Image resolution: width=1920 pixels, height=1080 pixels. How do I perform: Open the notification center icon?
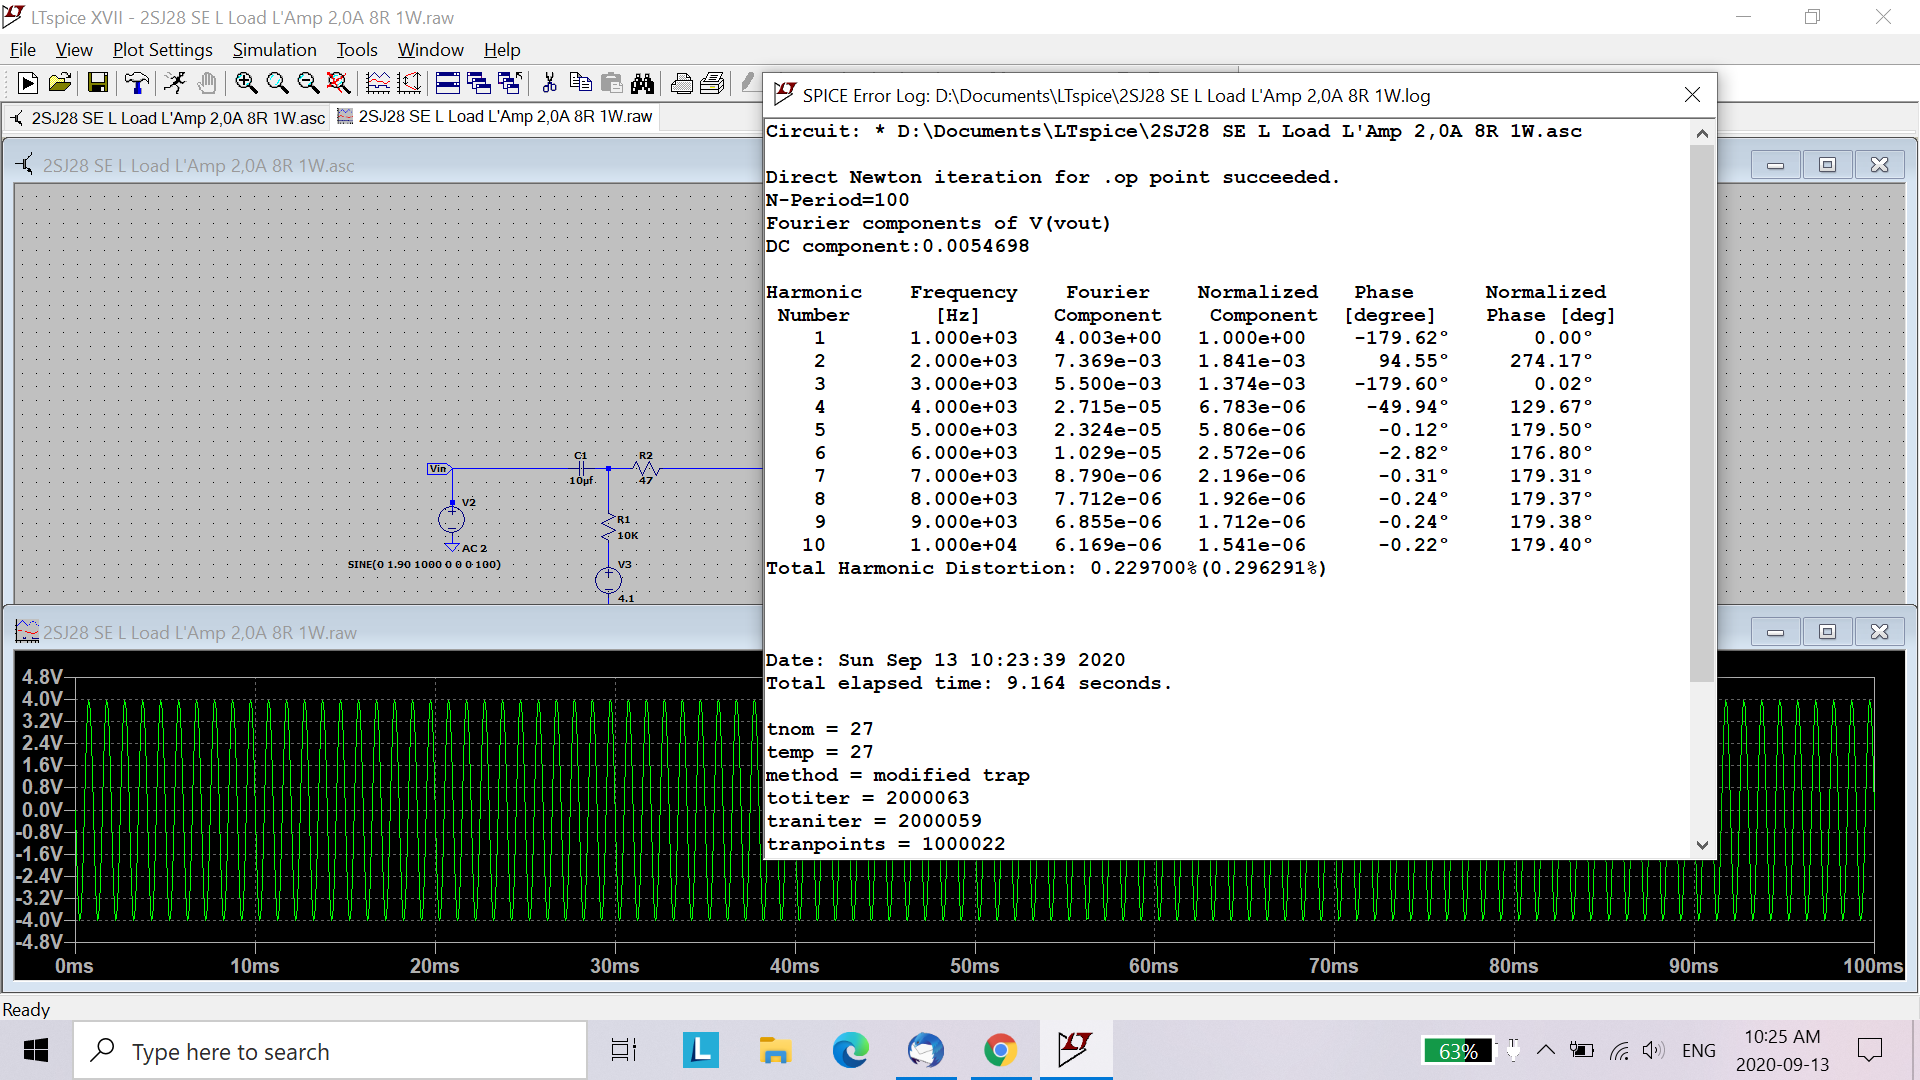click(1869, 1050)
